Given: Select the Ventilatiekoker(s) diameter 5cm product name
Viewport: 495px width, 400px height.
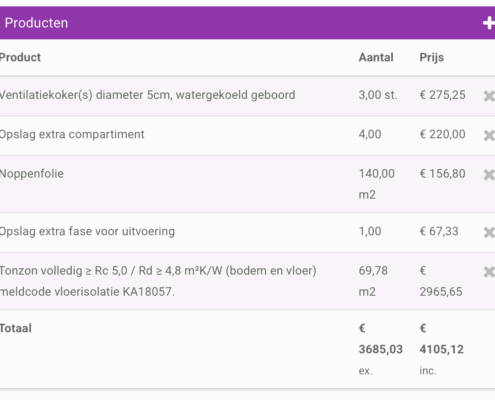Looking at the screenshot, I should click(147, 95).
